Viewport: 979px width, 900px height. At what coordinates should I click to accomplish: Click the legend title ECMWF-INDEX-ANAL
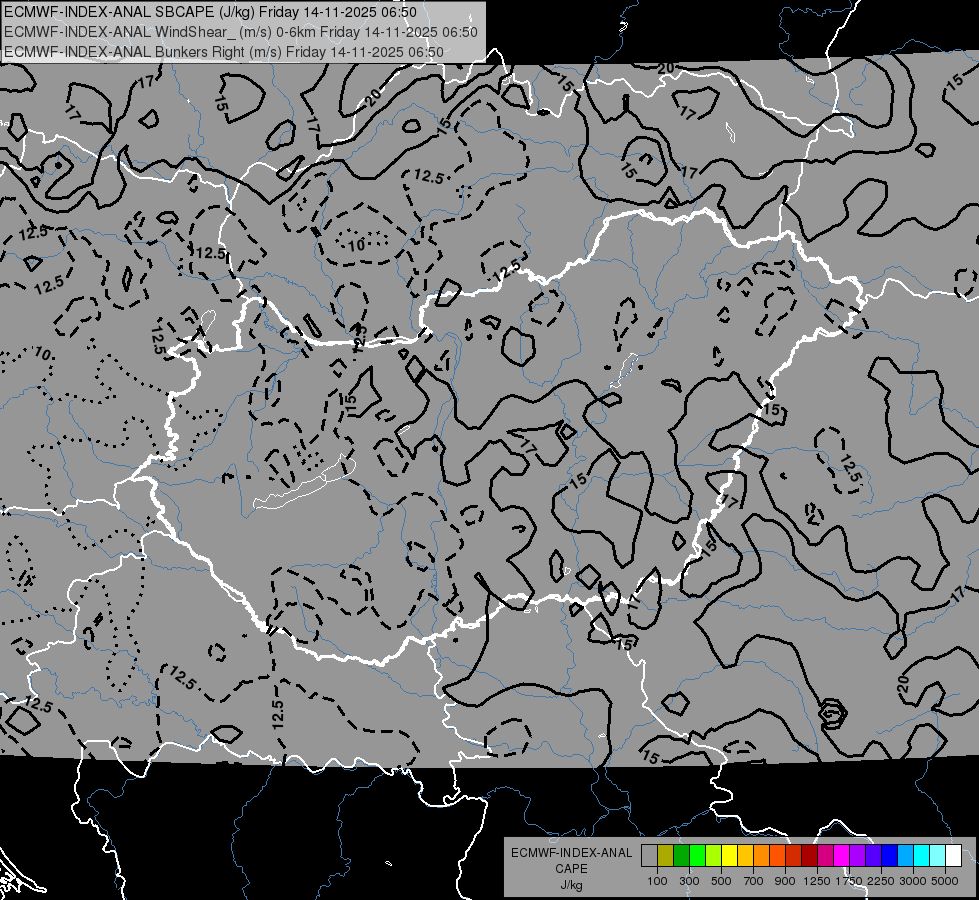pos(571,853)
